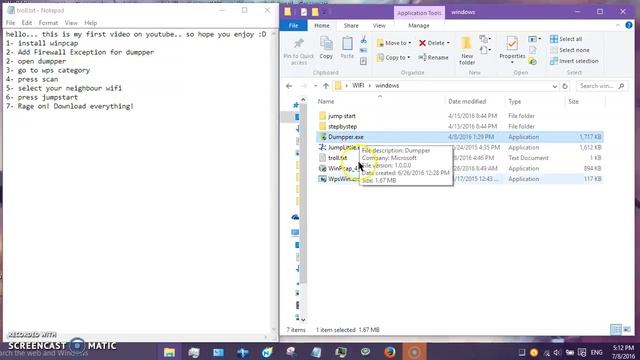Open File Explorer icon on the taskbar

[x=169, y=352]
